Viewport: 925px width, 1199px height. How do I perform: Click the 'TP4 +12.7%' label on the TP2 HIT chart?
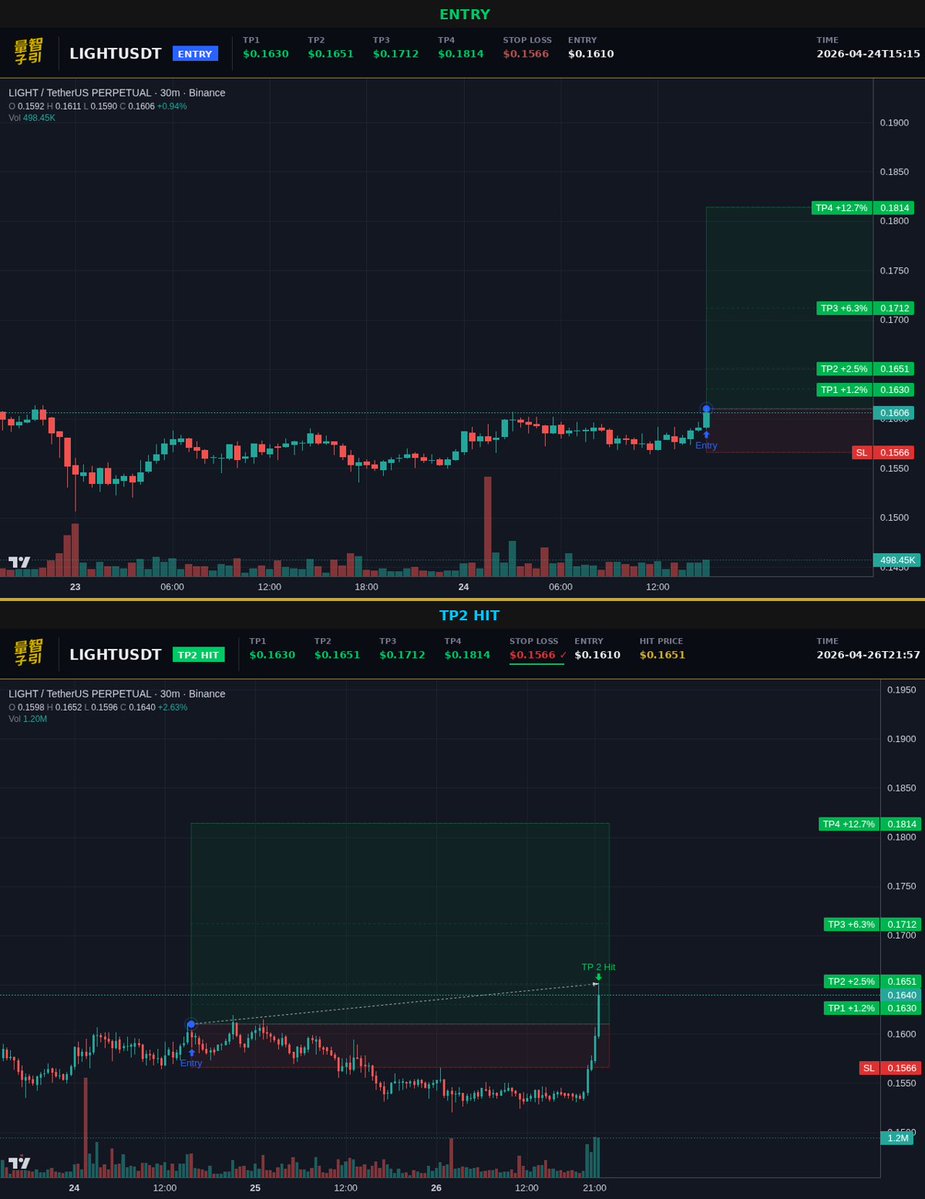(849, 824)
